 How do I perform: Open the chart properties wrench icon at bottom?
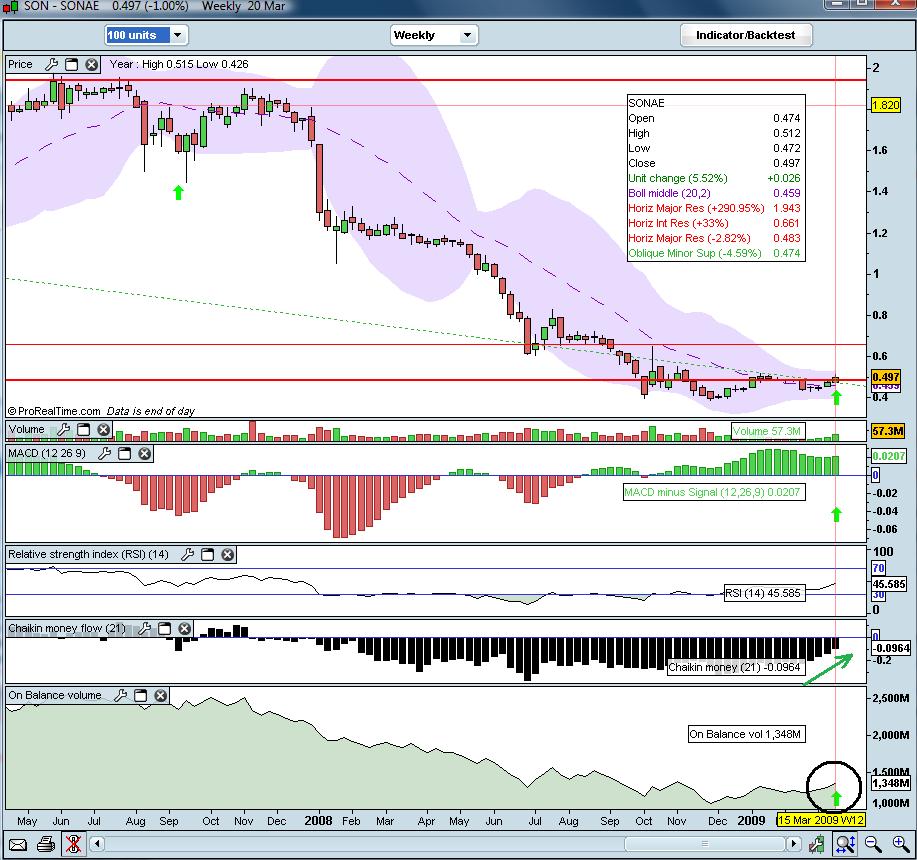pyautogui.click(x=817, y=844)
